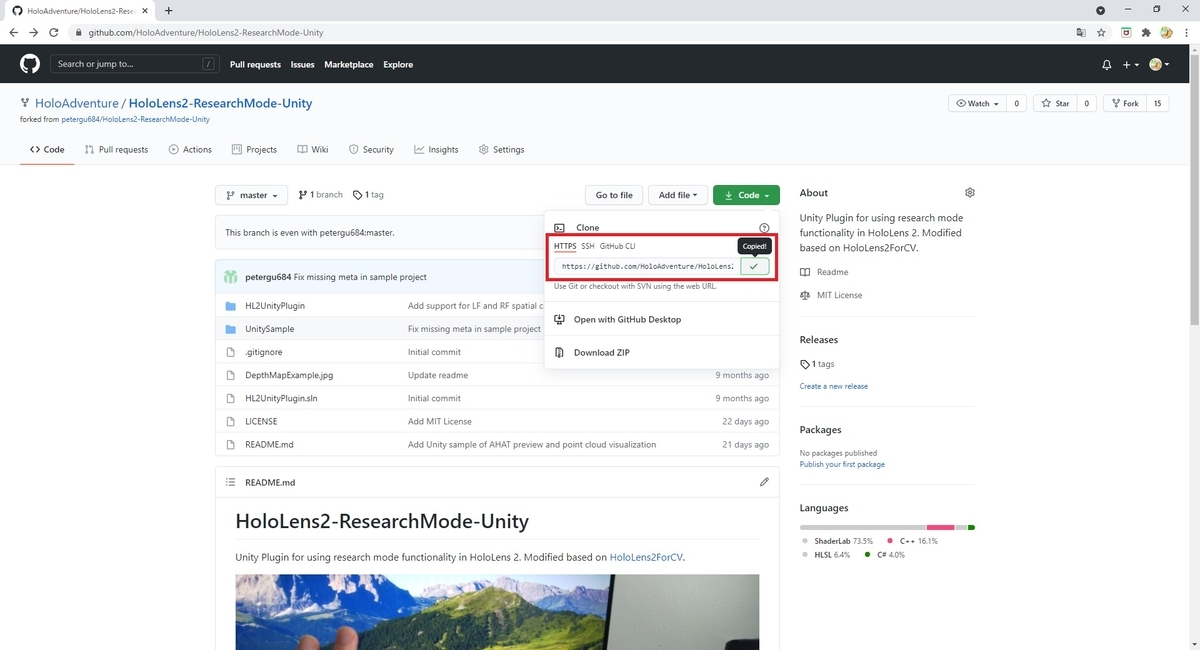1200x650 pixels.
Task: Click the languages color bar
Action: tap(887, 527)
